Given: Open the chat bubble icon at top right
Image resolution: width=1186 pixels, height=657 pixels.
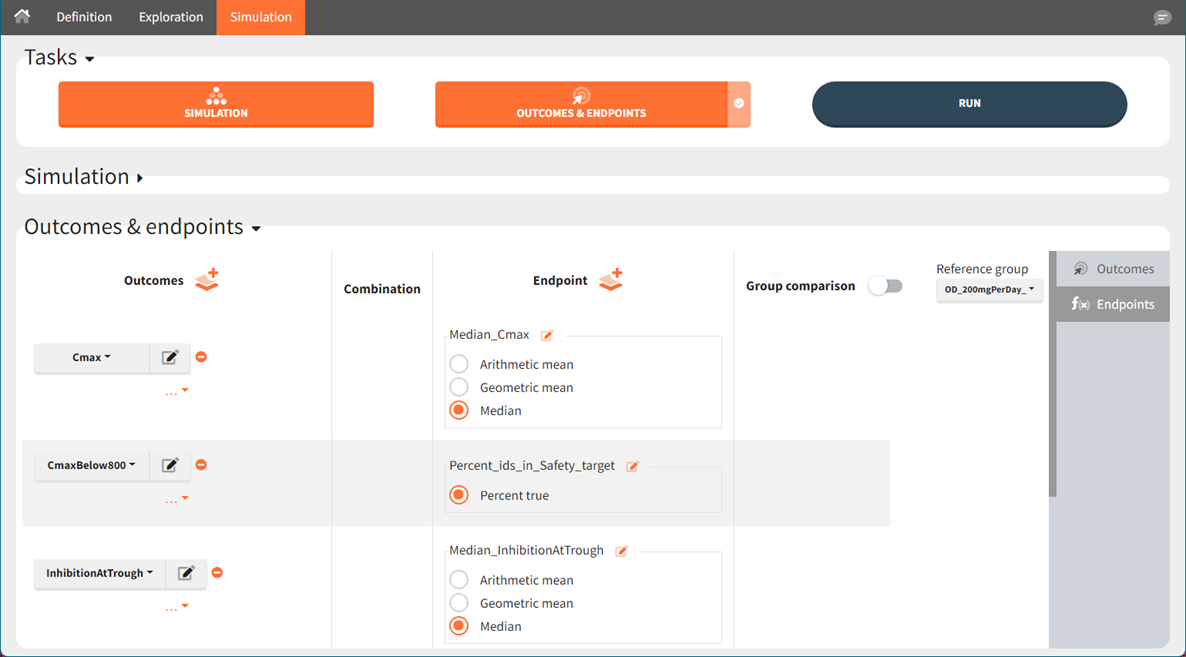Looking at the screenshot, I should tap(1161, 17).
